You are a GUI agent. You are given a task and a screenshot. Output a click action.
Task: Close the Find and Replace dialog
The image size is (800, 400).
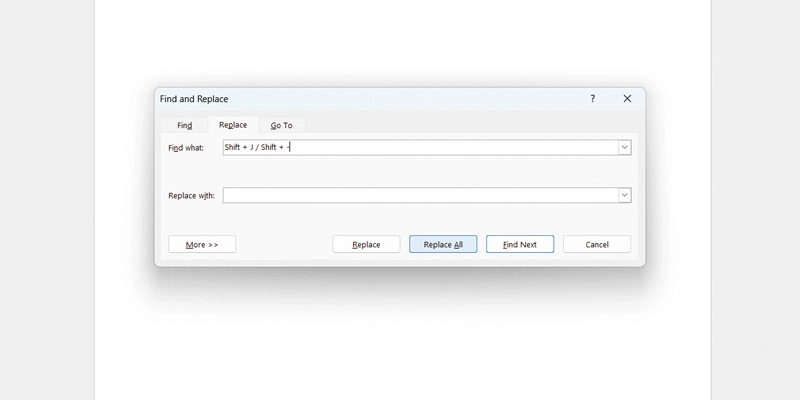pos(627,99)
